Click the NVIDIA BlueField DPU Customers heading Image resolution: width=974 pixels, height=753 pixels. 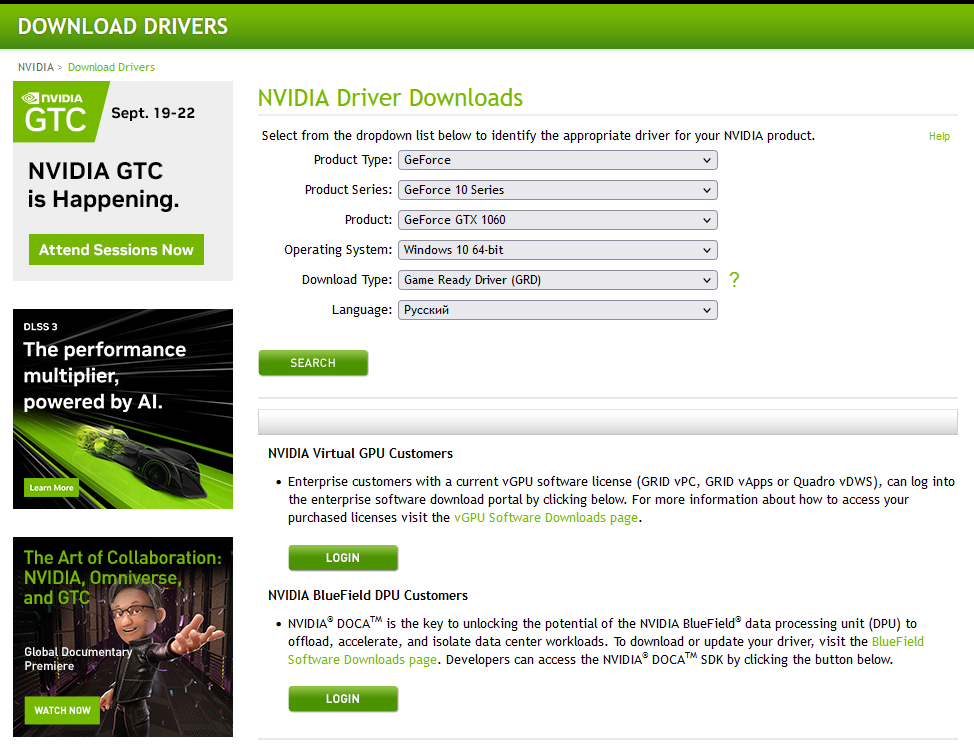click(368, 595)
